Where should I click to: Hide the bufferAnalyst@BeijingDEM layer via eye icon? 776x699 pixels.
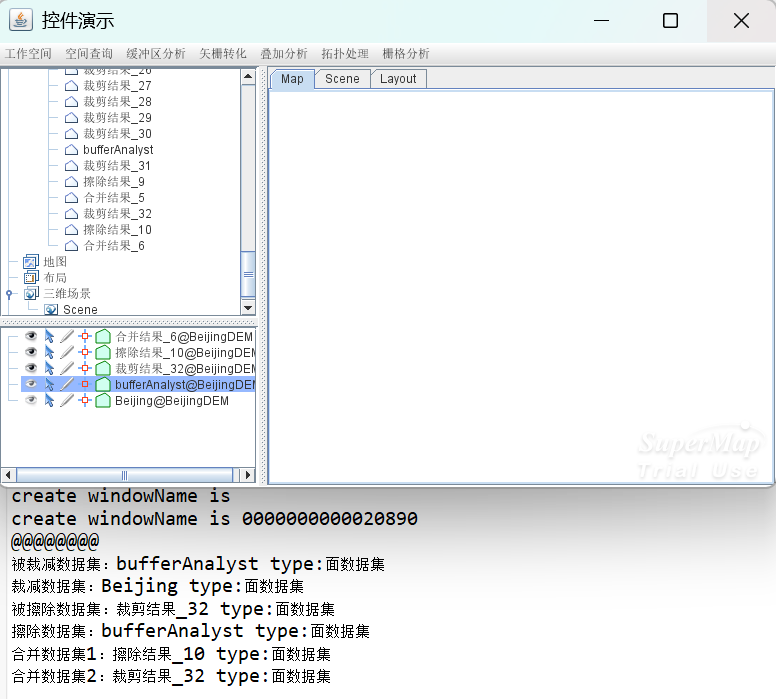pyautogui.click(x=31, y=385)
